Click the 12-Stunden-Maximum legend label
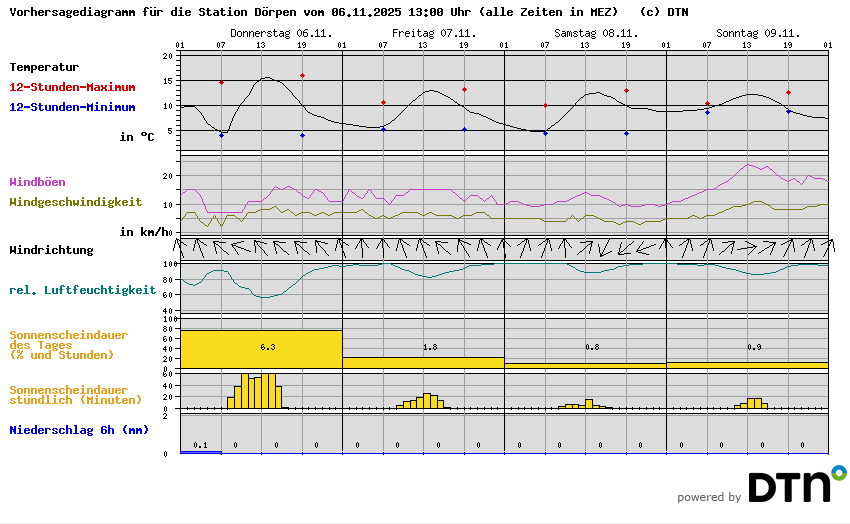 (74, 87)
